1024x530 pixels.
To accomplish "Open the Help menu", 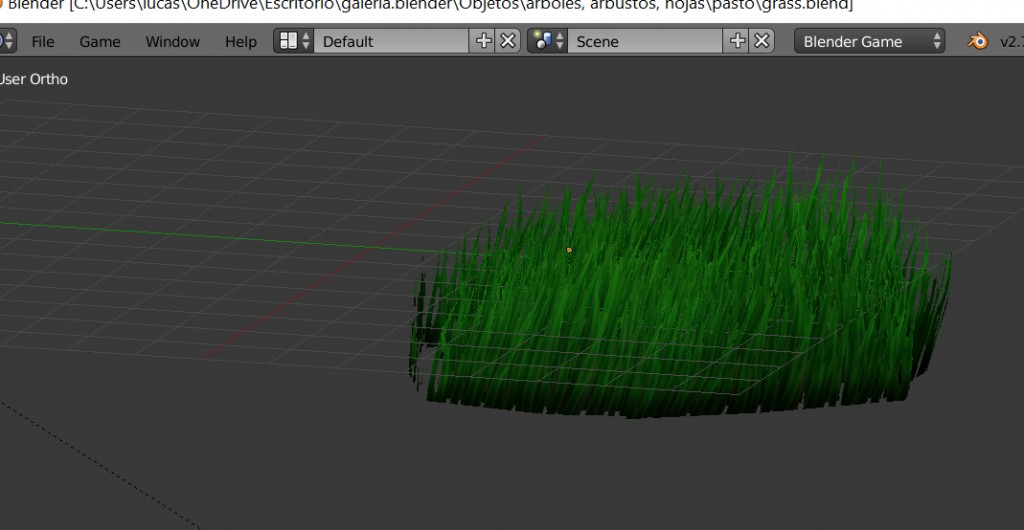I will (240, 42).
